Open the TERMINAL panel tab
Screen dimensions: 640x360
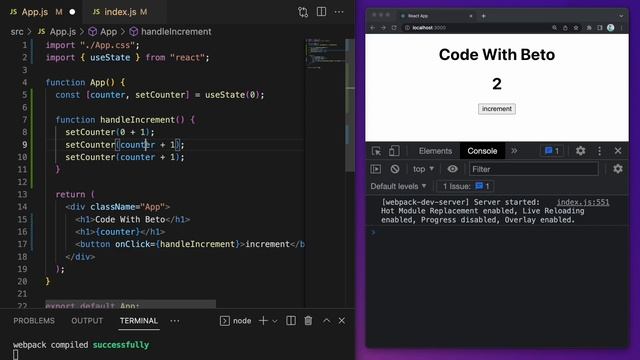click(139, 321)
